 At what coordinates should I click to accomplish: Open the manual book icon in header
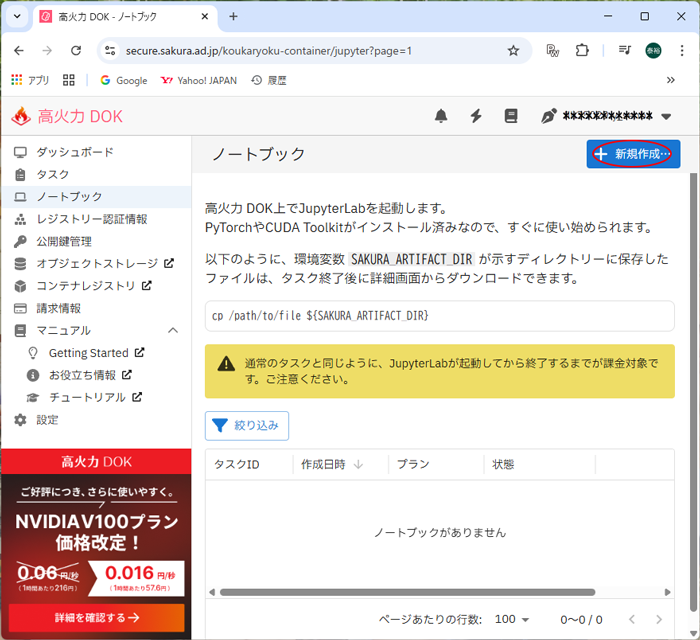click(x=511, y=116)
